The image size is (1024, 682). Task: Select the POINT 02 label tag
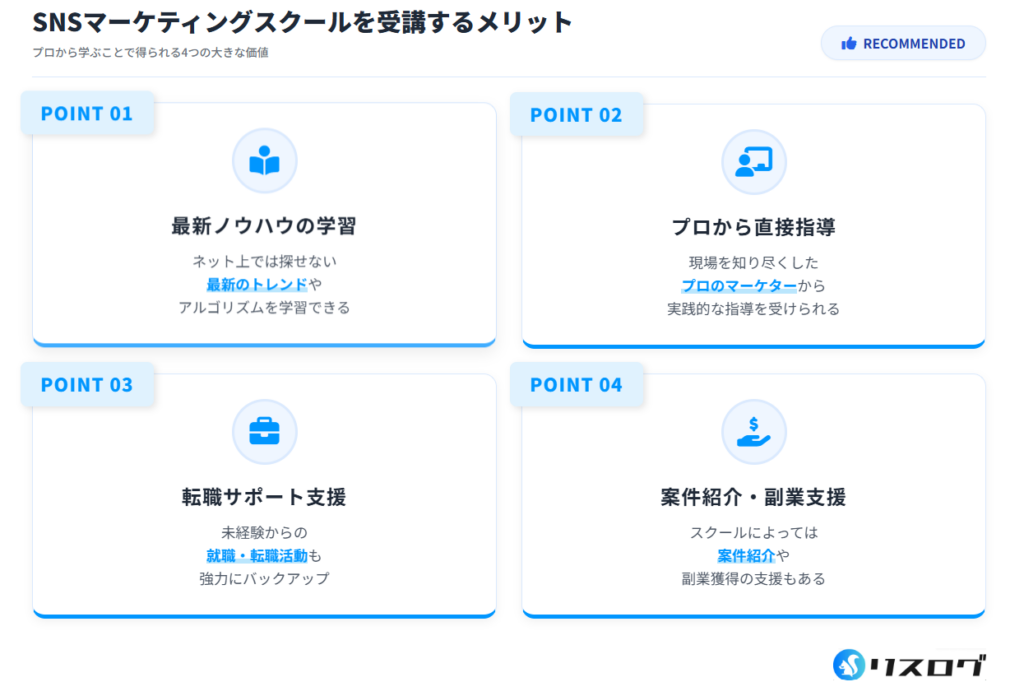(576, 115)
